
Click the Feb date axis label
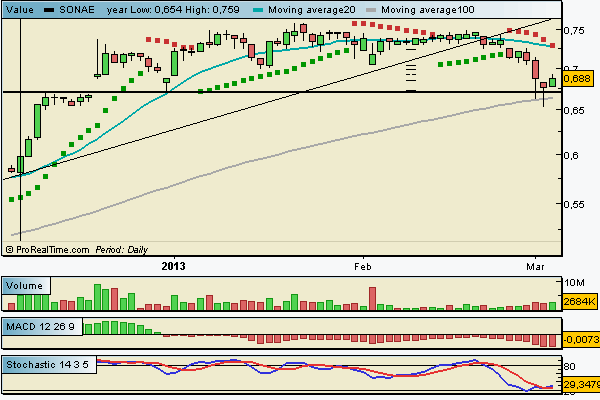click(363, 266)
